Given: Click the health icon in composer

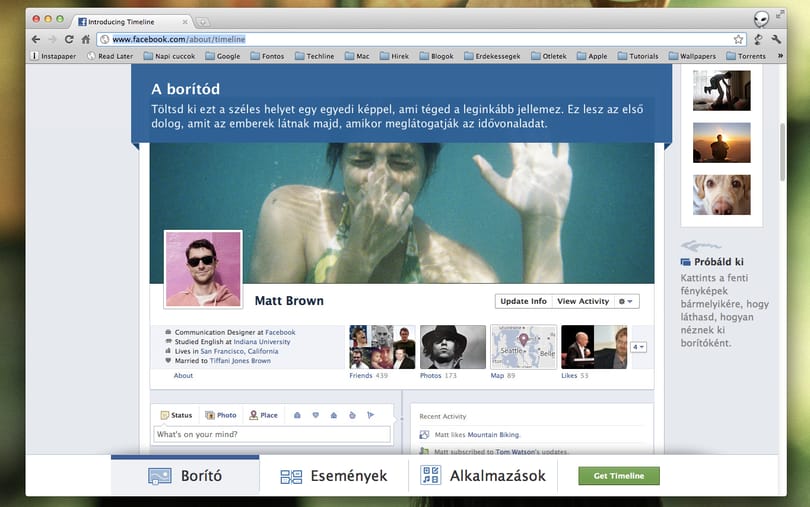Looking at the screenshot, I should (x=352, y=415).
